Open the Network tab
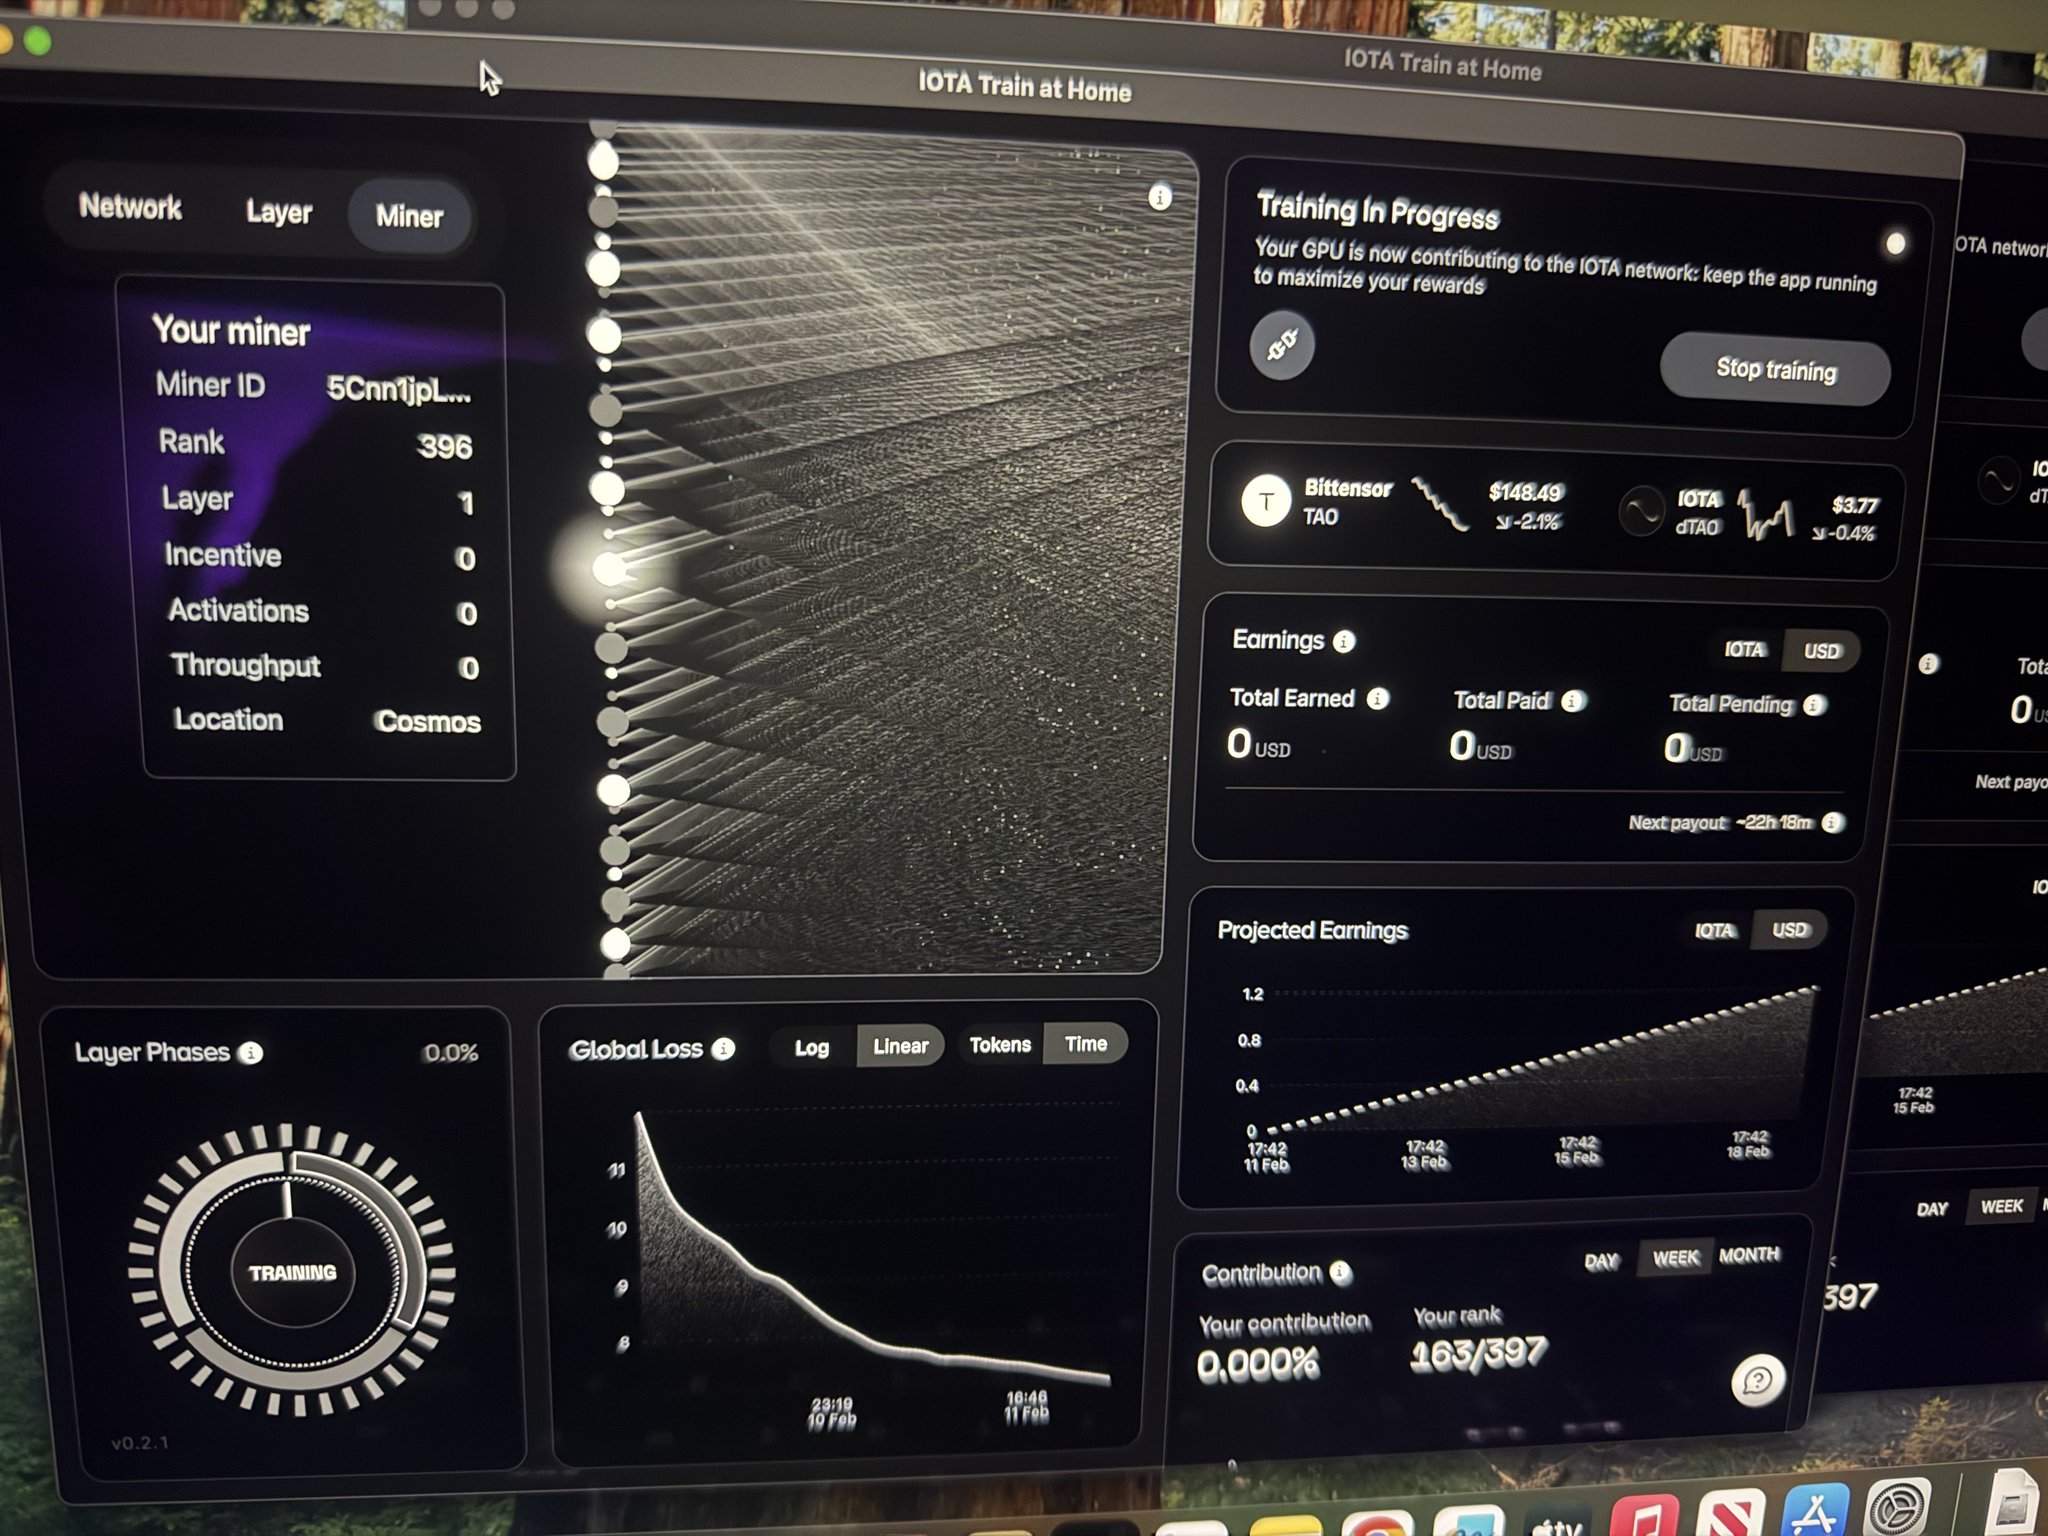This screenshot has height=1536, width=2048. (x=131, y=207)
